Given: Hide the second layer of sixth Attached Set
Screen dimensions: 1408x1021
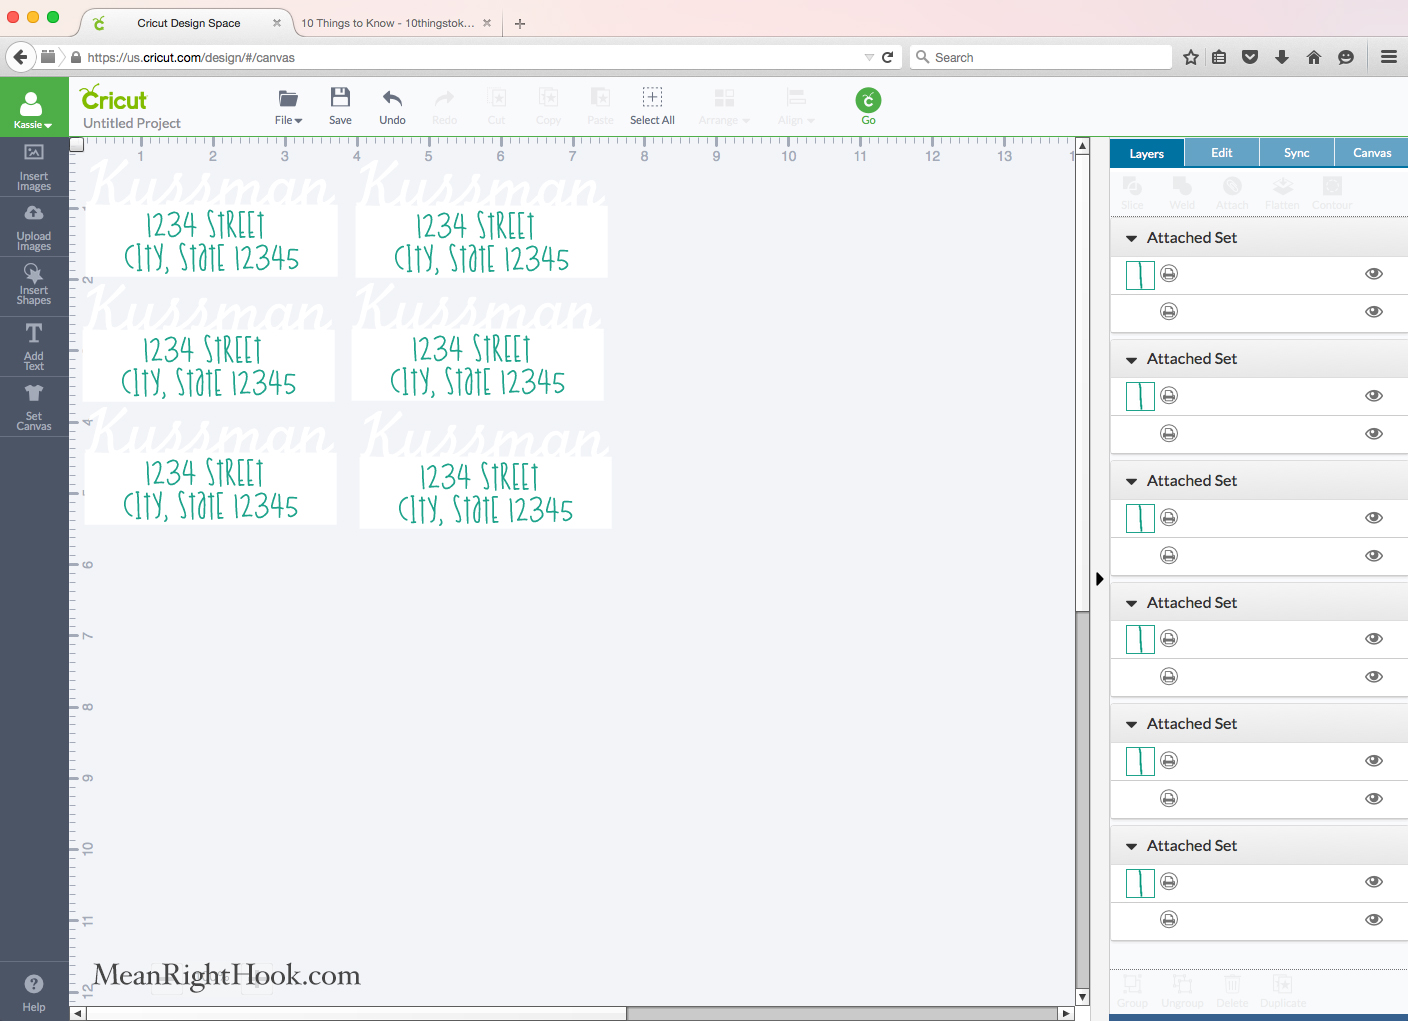Looking at the screenshot, I should click(x=1374, y=920).
